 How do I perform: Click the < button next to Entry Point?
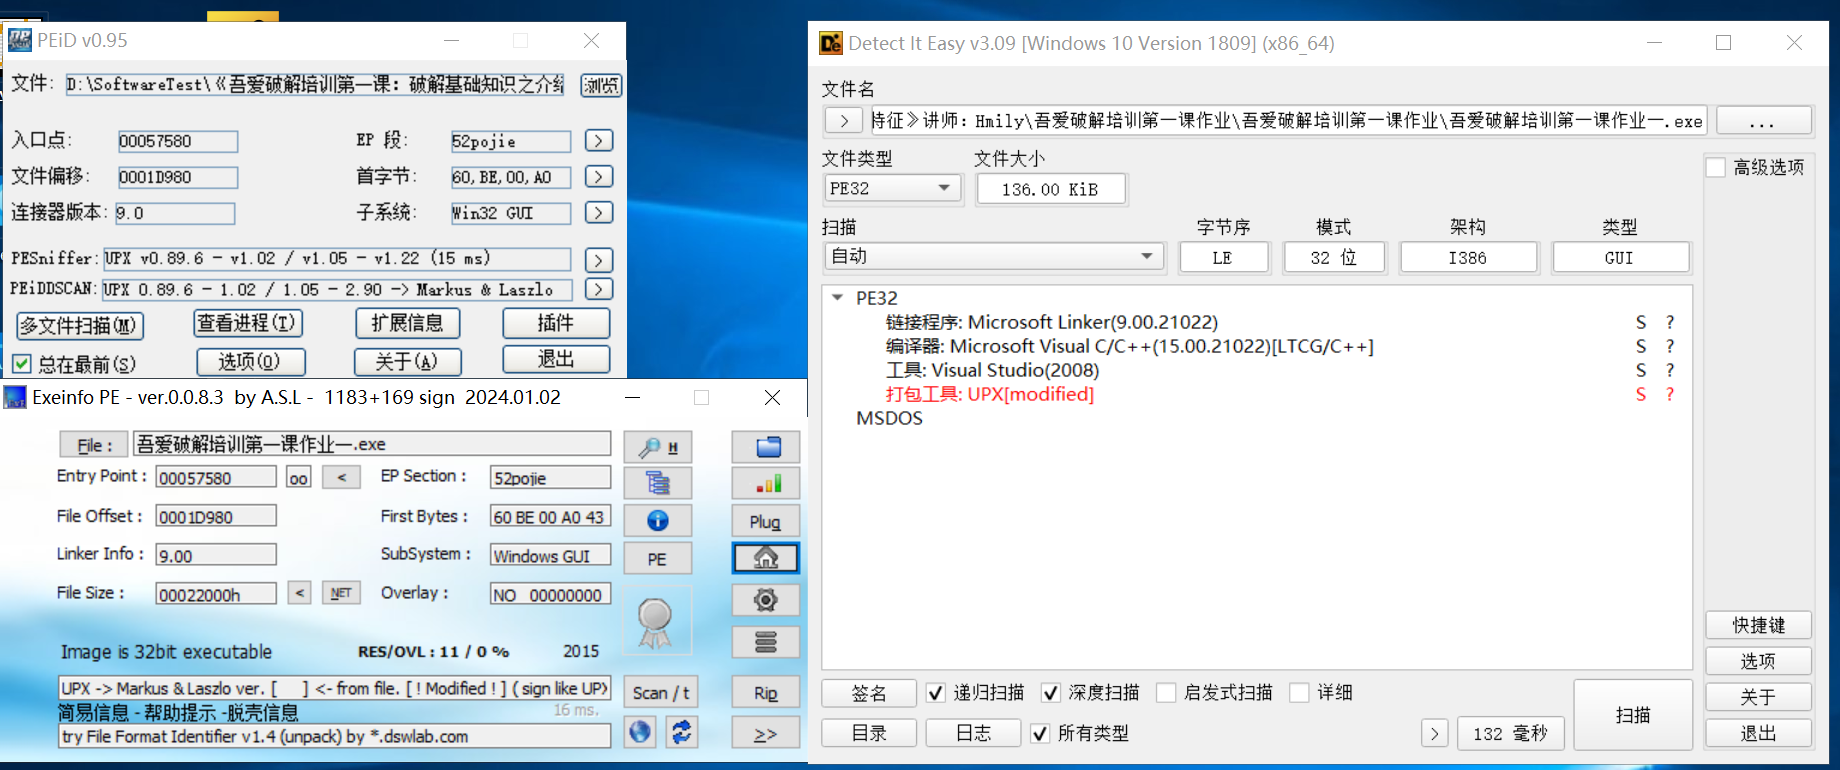(x=341, y=477)
